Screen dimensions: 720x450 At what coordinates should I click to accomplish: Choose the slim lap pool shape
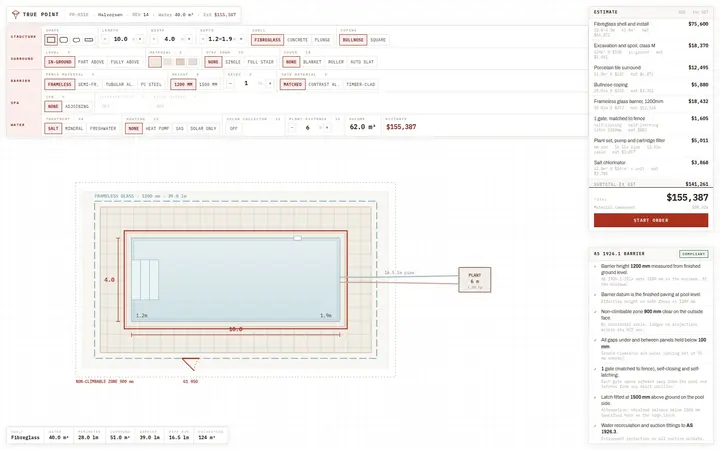(89, 40)
